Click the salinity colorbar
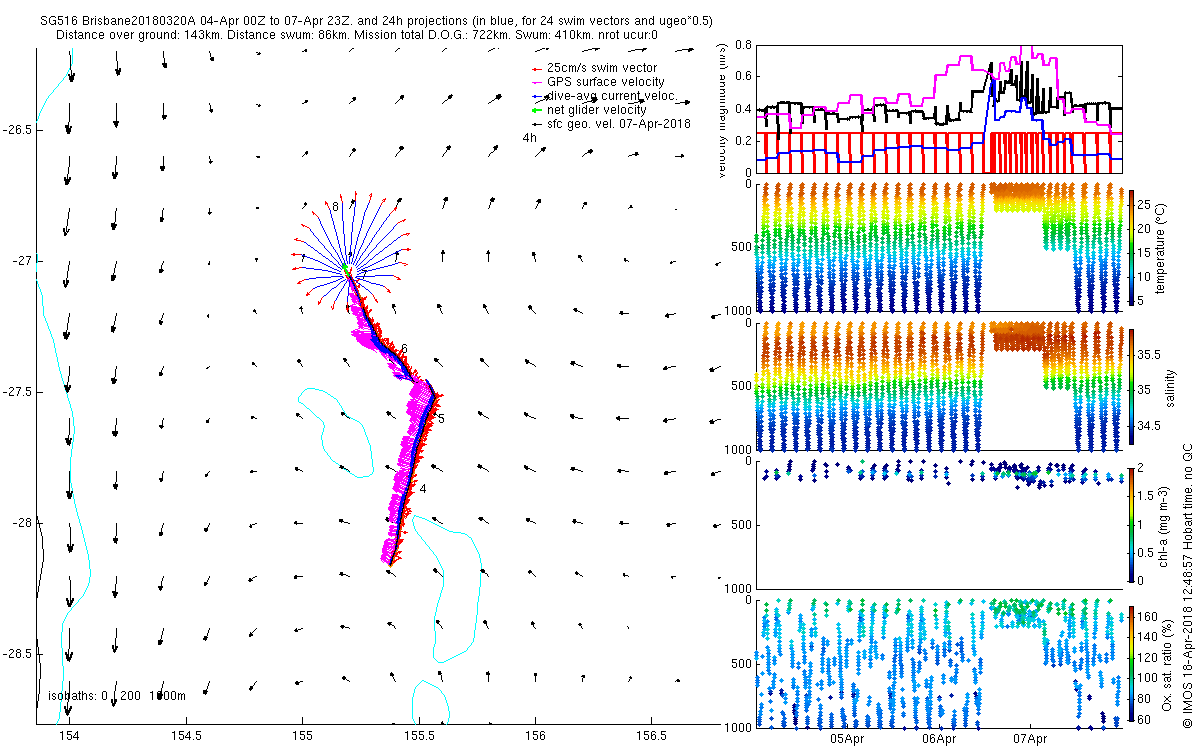This screenshot has width=1200, height=750. pyautogui.click(x=1131, y=385)
